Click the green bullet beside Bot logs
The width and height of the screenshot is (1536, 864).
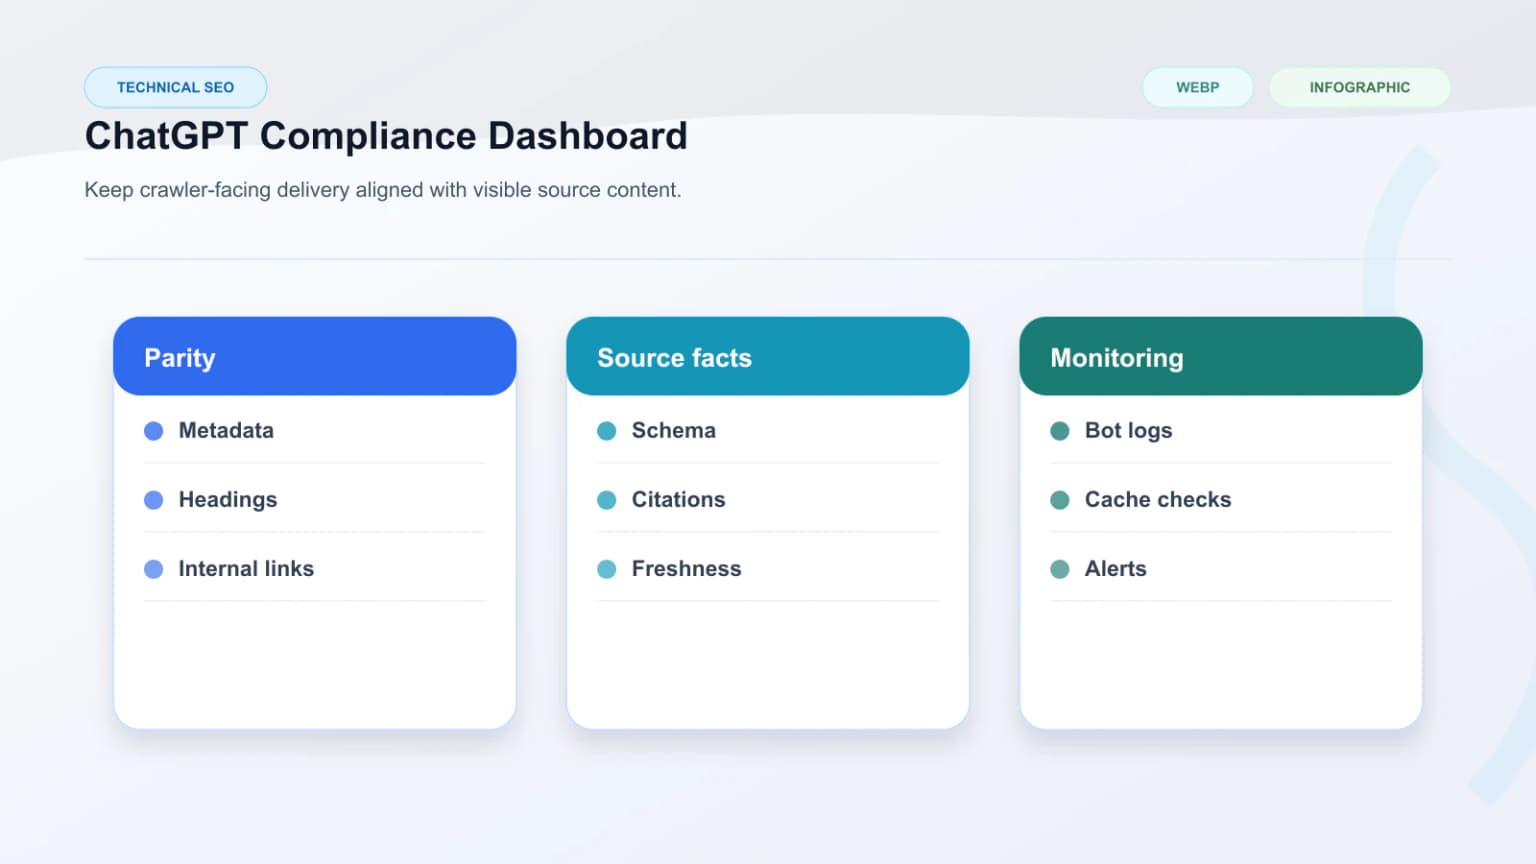click(x=1060, y=431)
